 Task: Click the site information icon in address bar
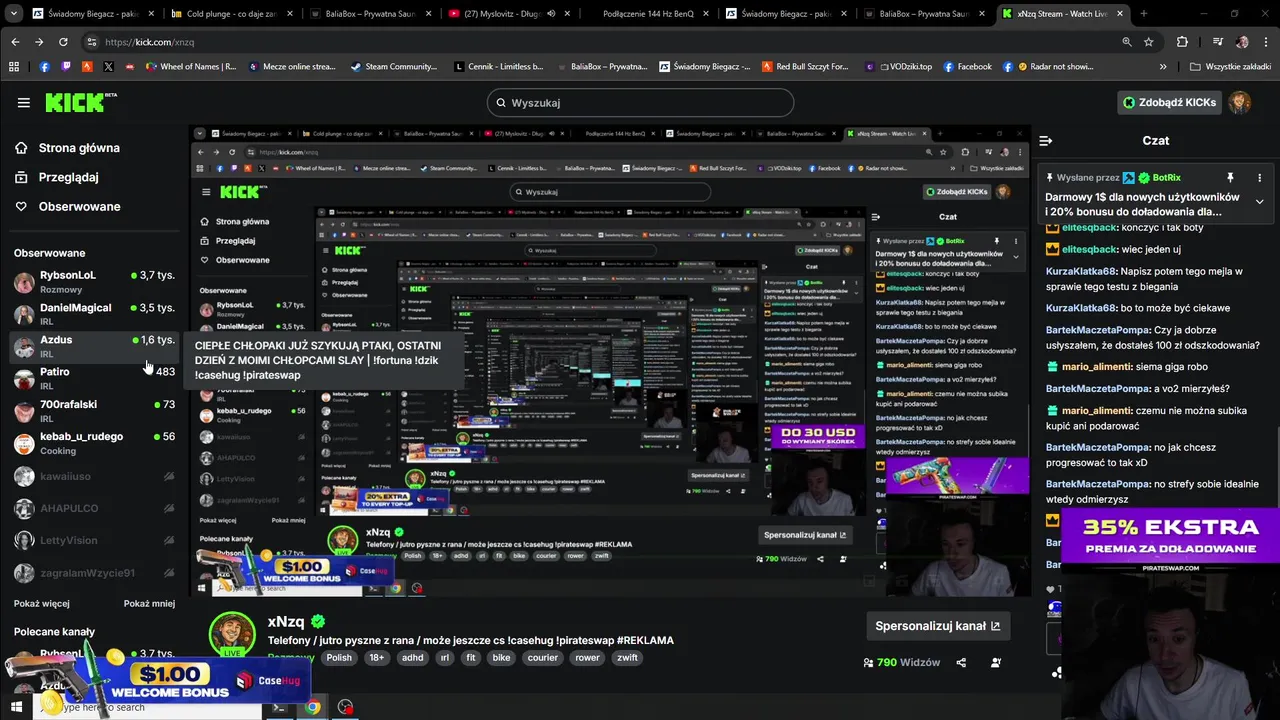tap(92, 42)
